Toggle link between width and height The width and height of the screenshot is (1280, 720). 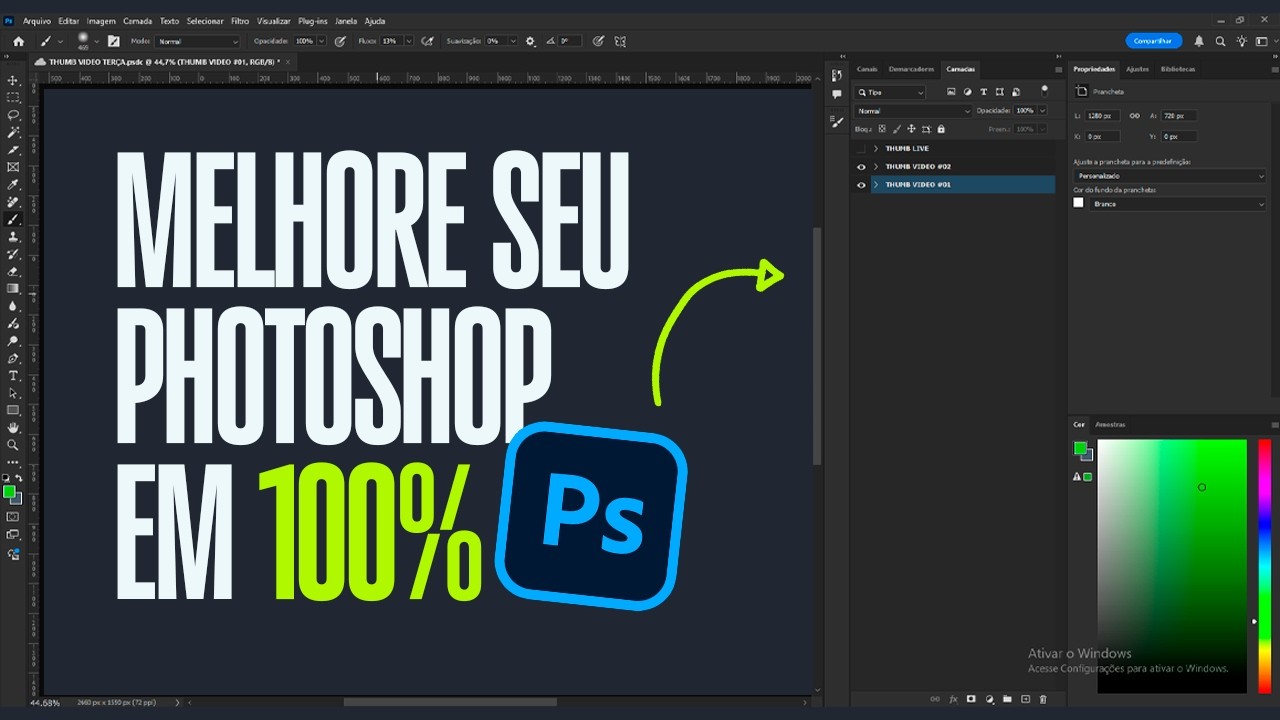click(x=1135, y=116)
